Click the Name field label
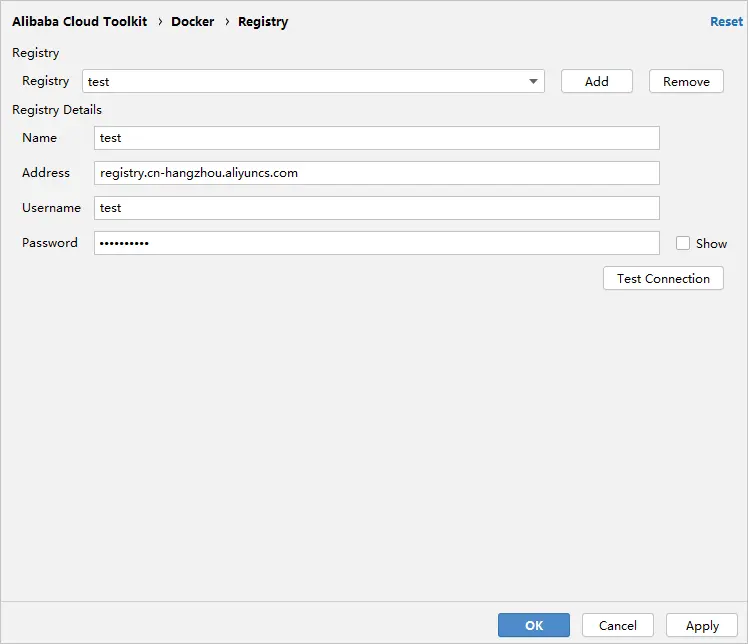Screen dimensions: 748x644 click(40, 138)
